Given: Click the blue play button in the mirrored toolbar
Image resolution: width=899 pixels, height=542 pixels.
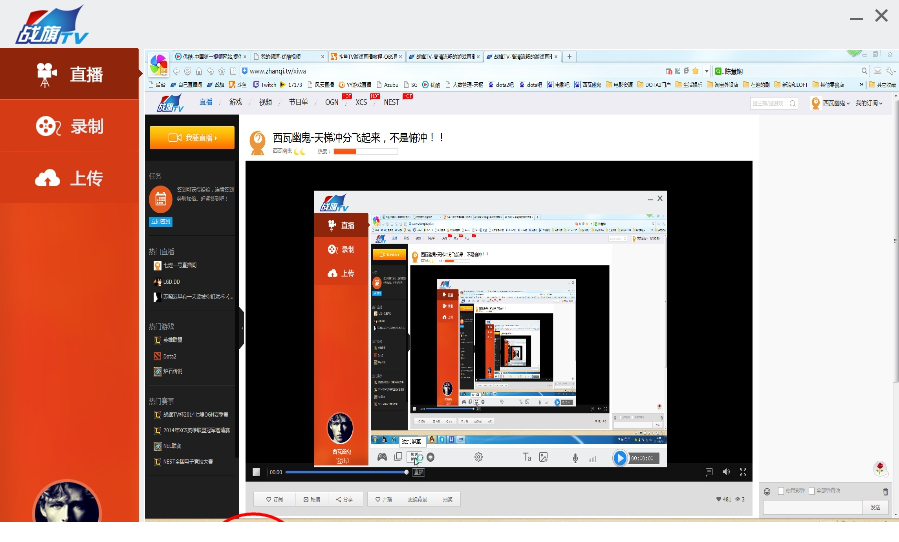Looking at the screenshot, I should click(620, 458).
